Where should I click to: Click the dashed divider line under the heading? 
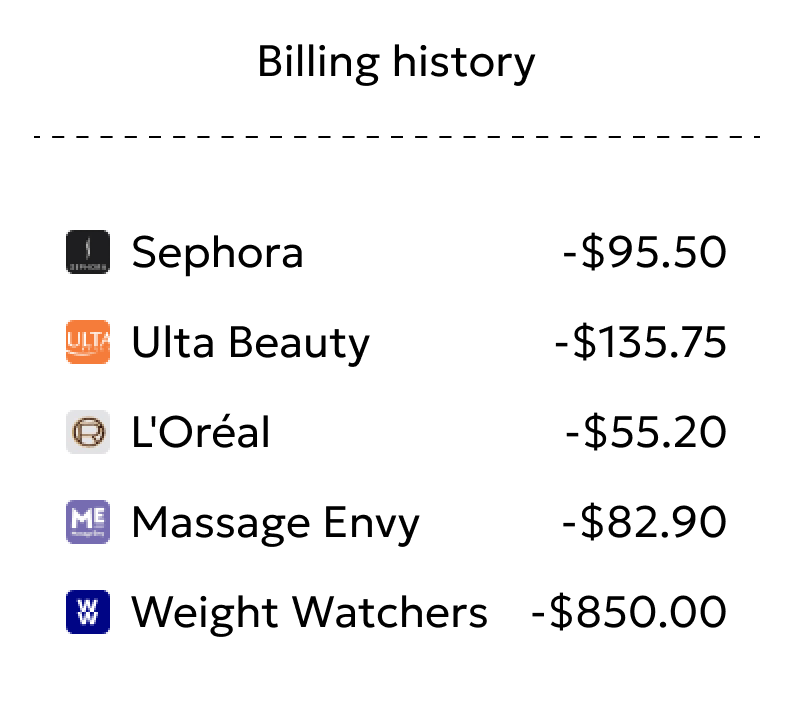(396, 135)
